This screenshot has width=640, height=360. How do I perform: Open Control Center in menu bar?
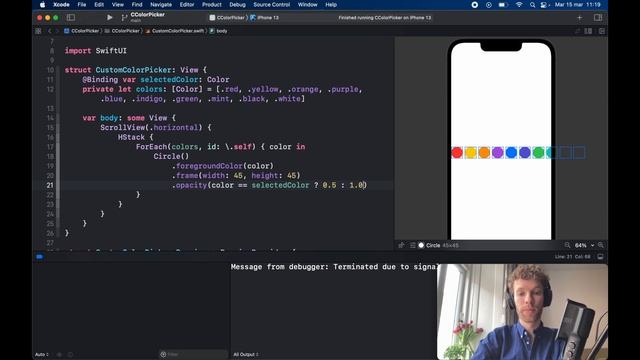point(544,5)
